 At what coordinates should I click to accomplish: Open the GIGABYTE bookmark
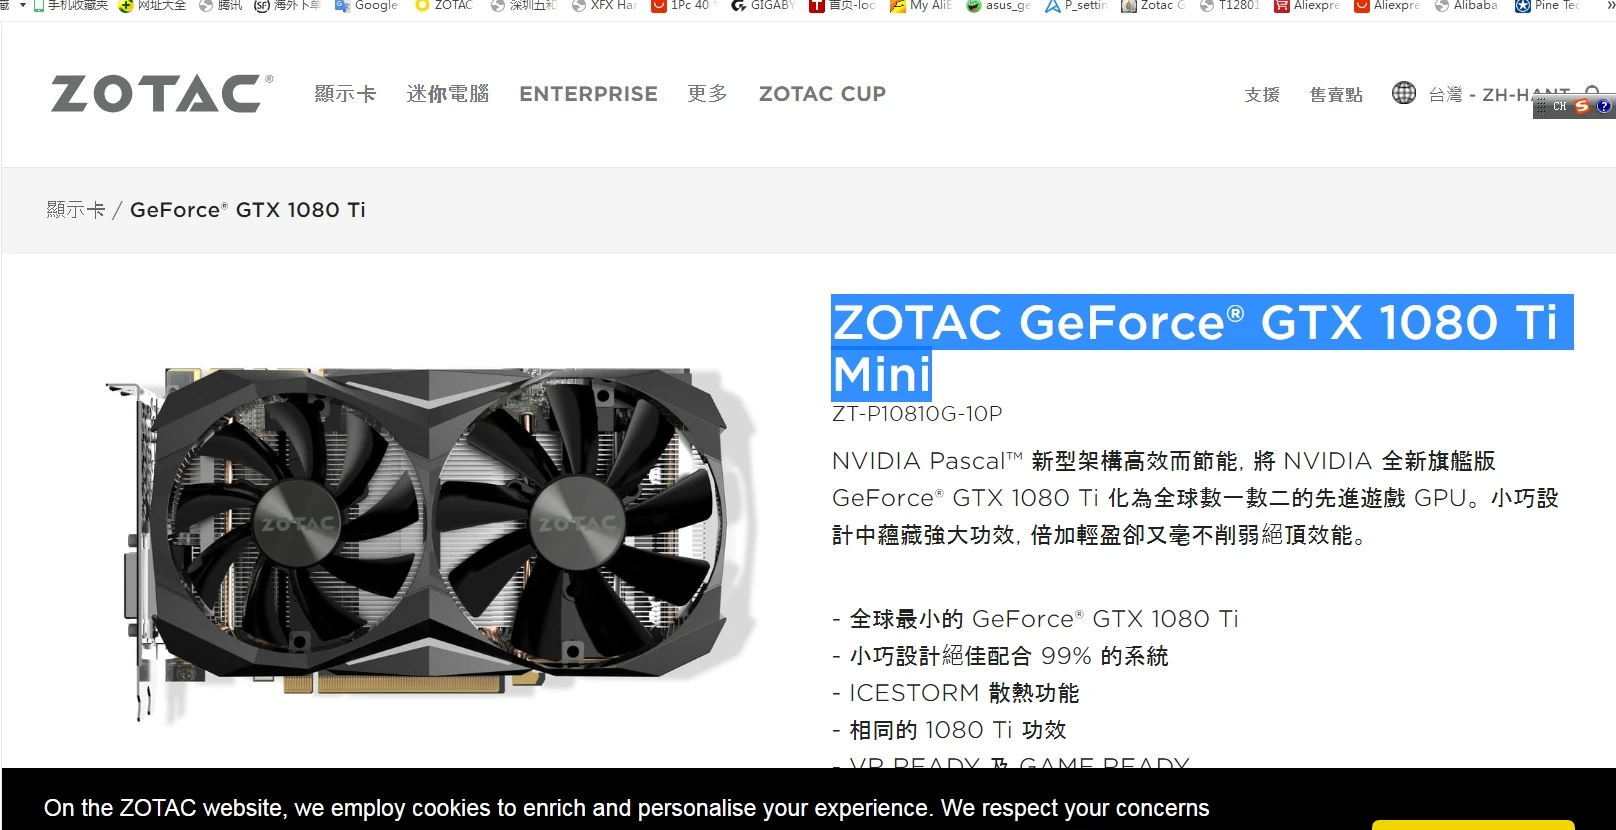(763, 6)
